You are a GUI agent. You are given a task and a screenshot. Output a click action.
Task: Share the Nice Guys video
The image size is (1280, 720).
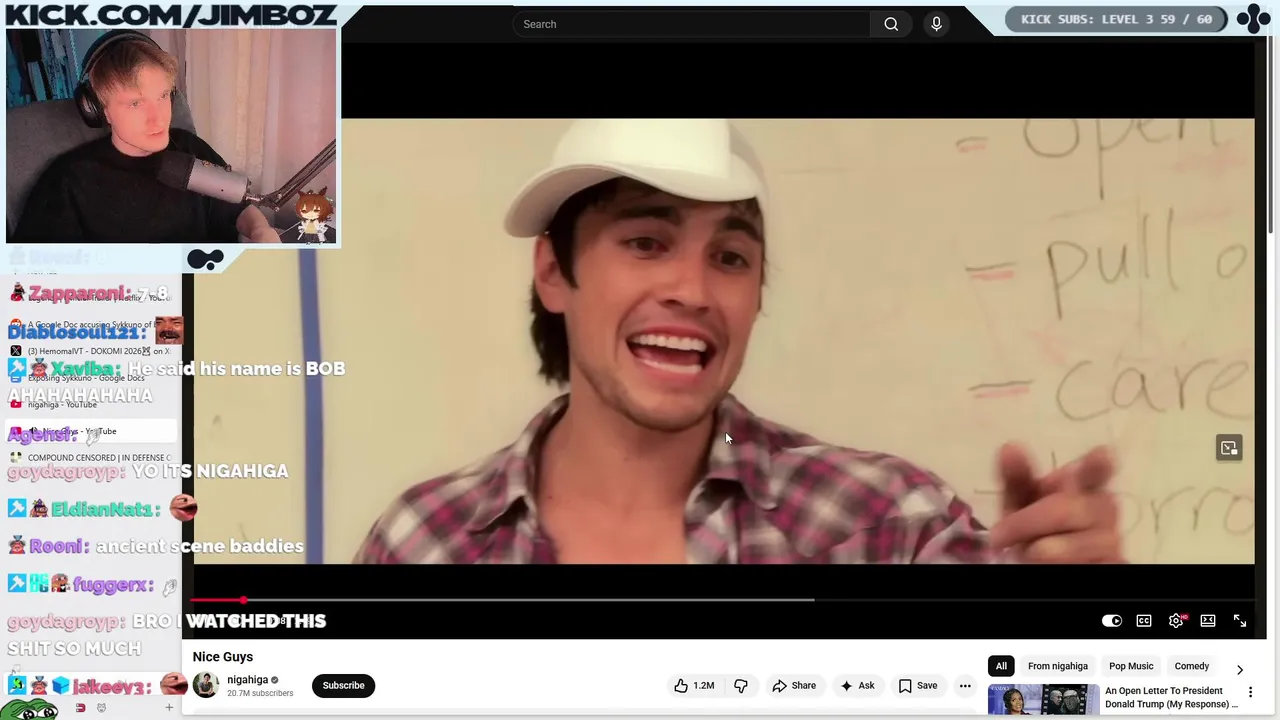[x=794, y=685]
